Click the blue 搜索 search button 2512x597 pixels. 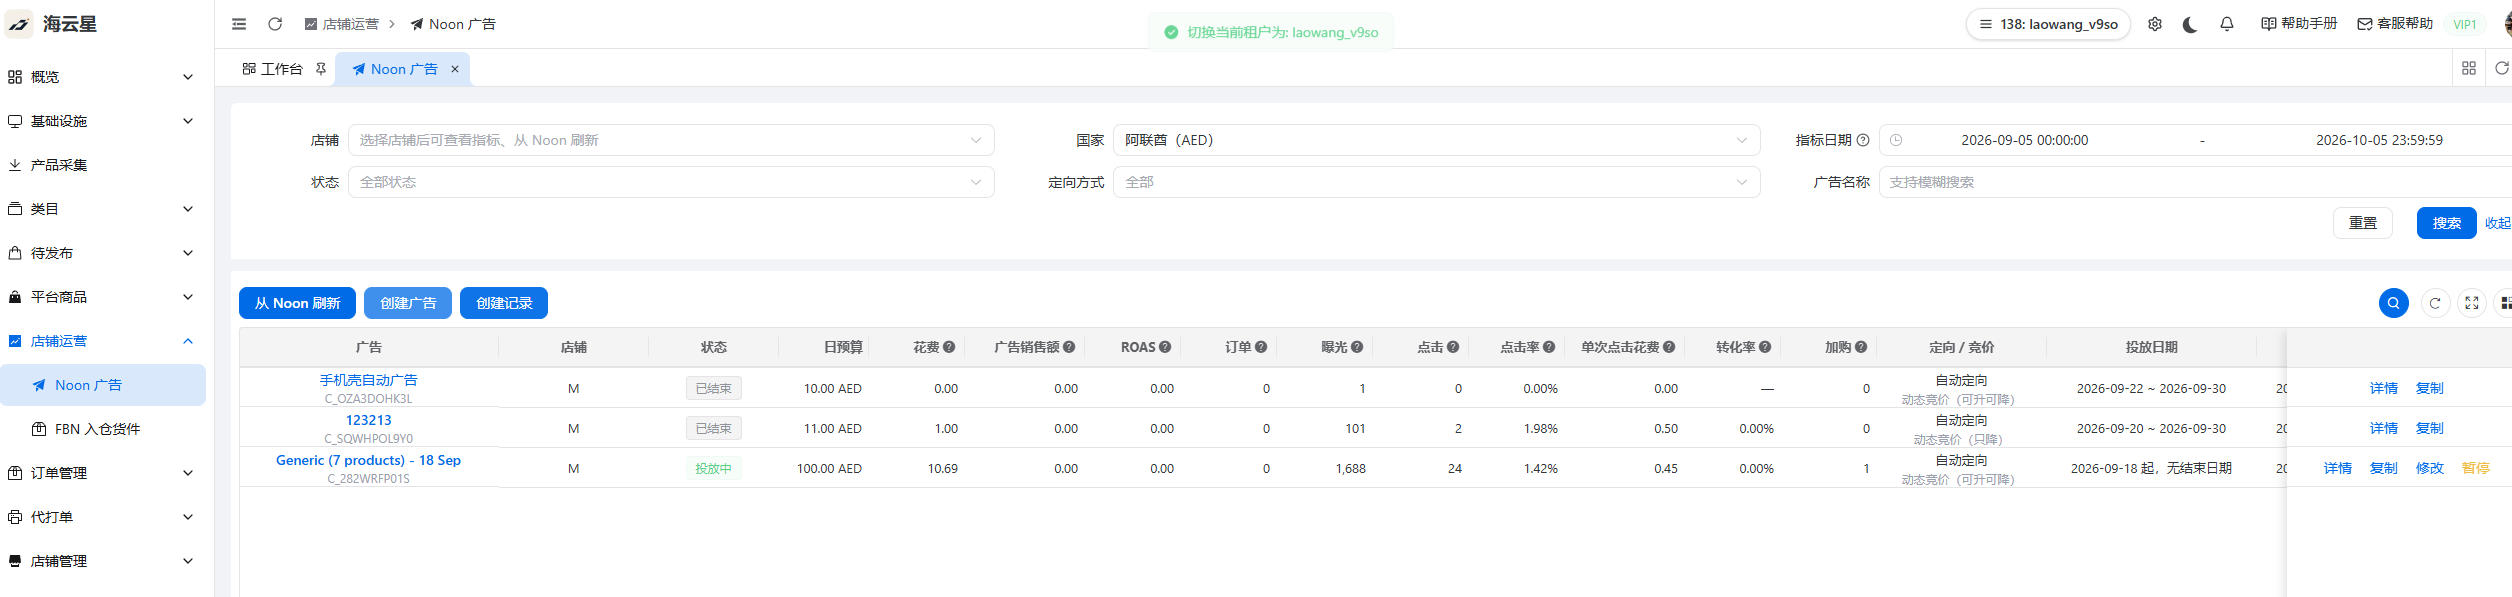click(2446, 223)
